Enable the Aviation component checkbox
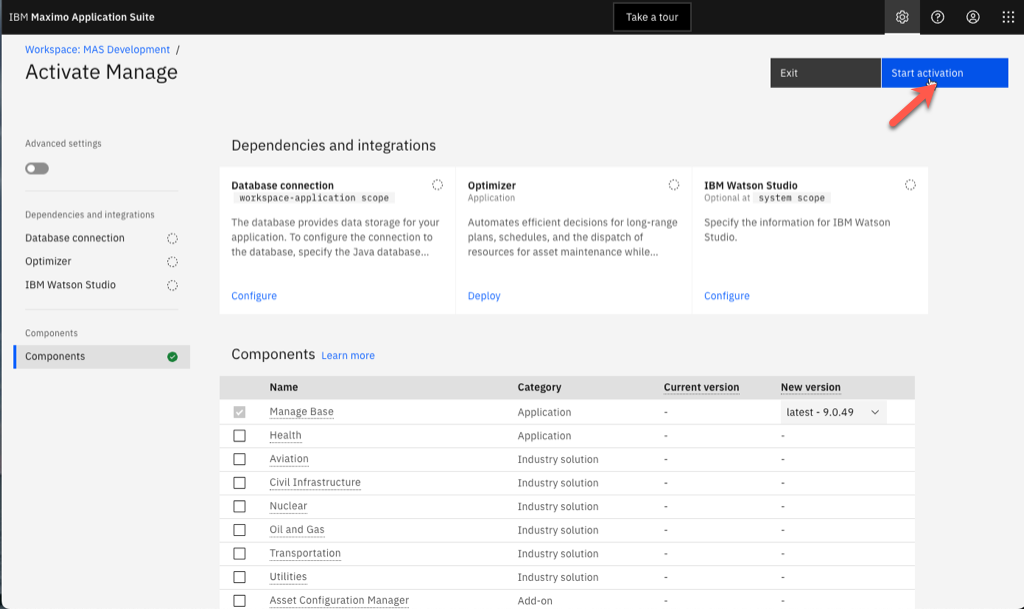1024x609 pixels. pos(239,459)
